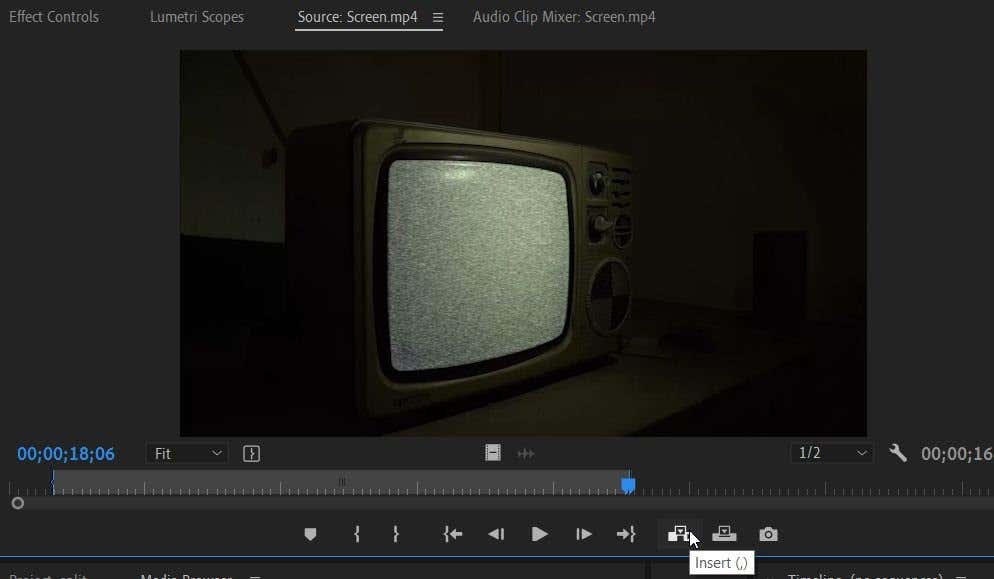Click the Add Marker icon
The width and height of the screenshot is (994, 579).
tap(310, 534)
